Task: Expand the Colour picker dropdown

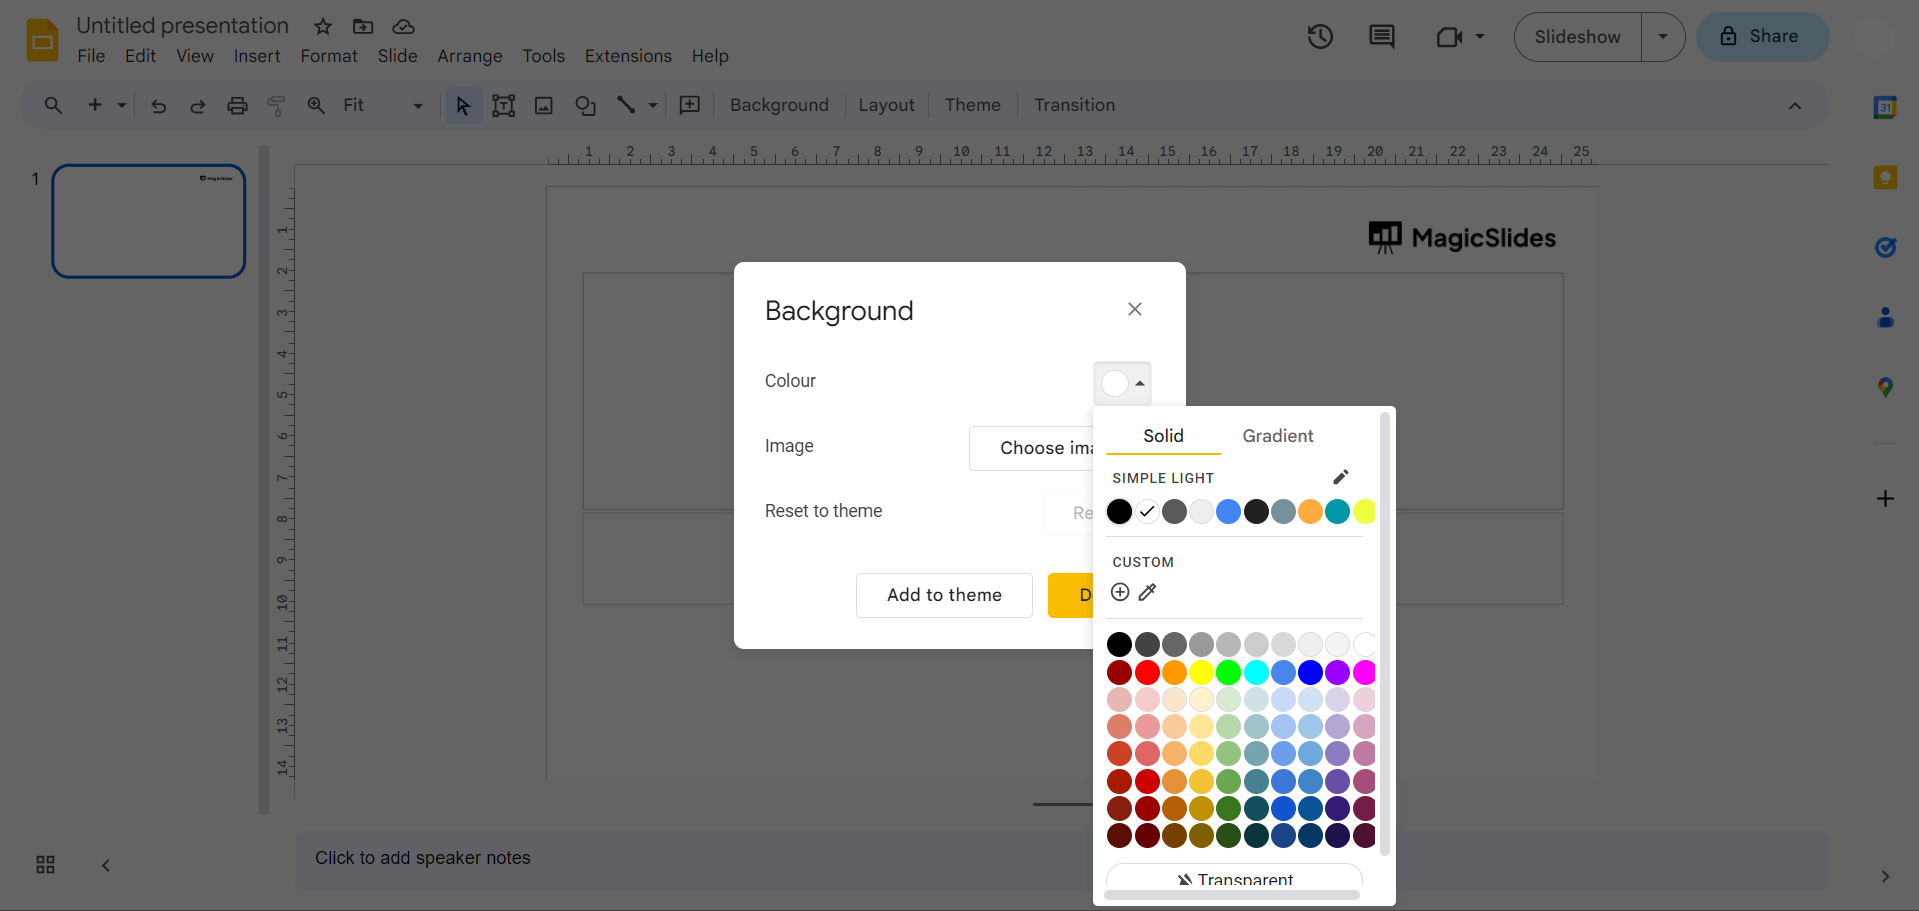Action: [x=1122, y=383]
